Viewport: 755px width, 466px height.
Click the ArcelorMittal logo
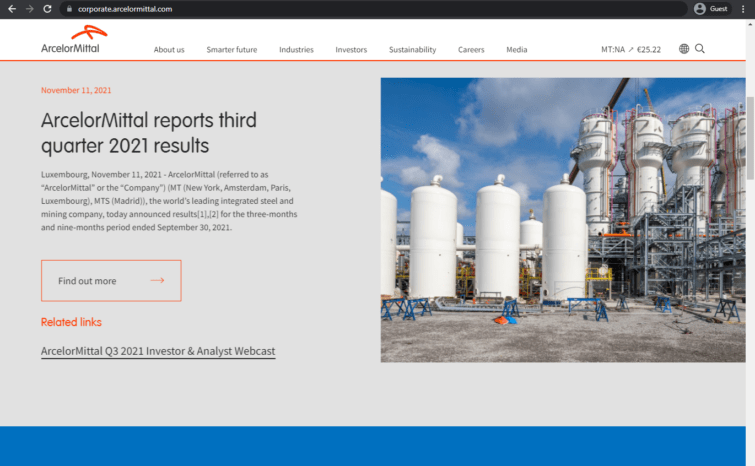pos(73,39)
